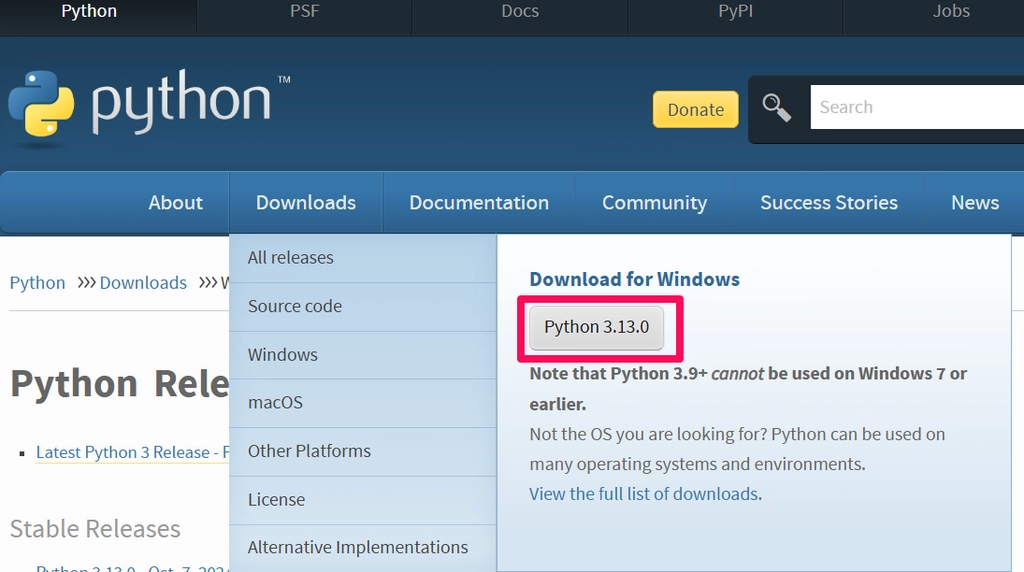1024x572 pixels.
Task: Click the magnifying glass search icon
Action: [x=776, y=108]
